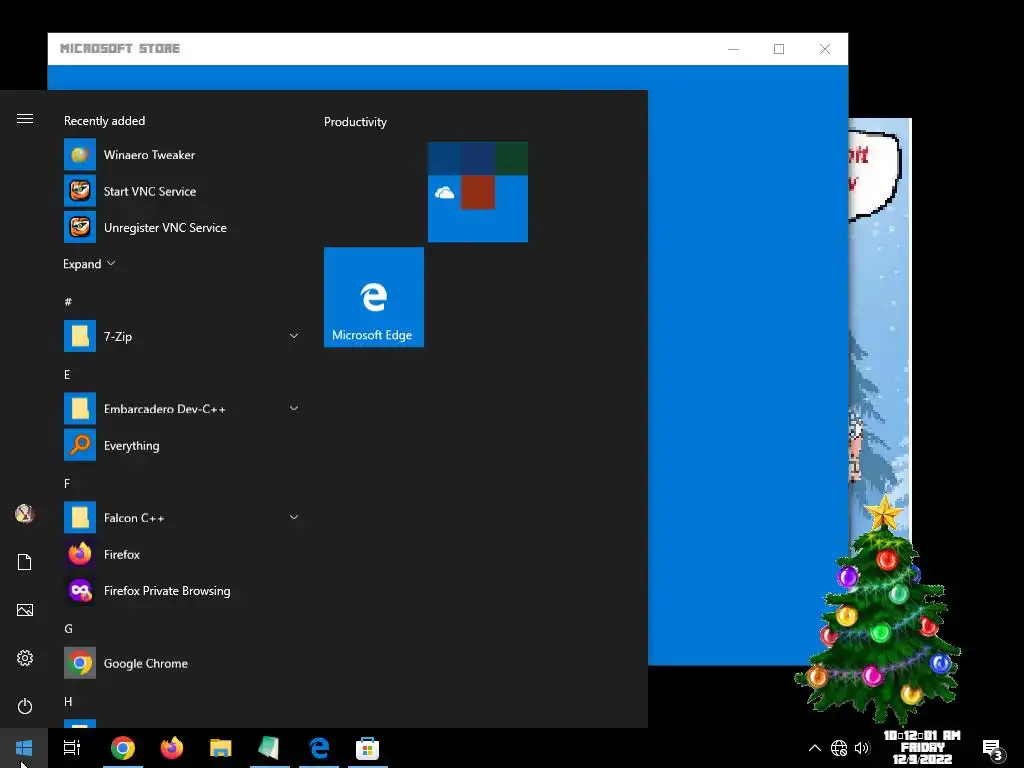Launch Google Chrome from the app list
This screenshot has width=1024, height=768.
pos(181,664)
